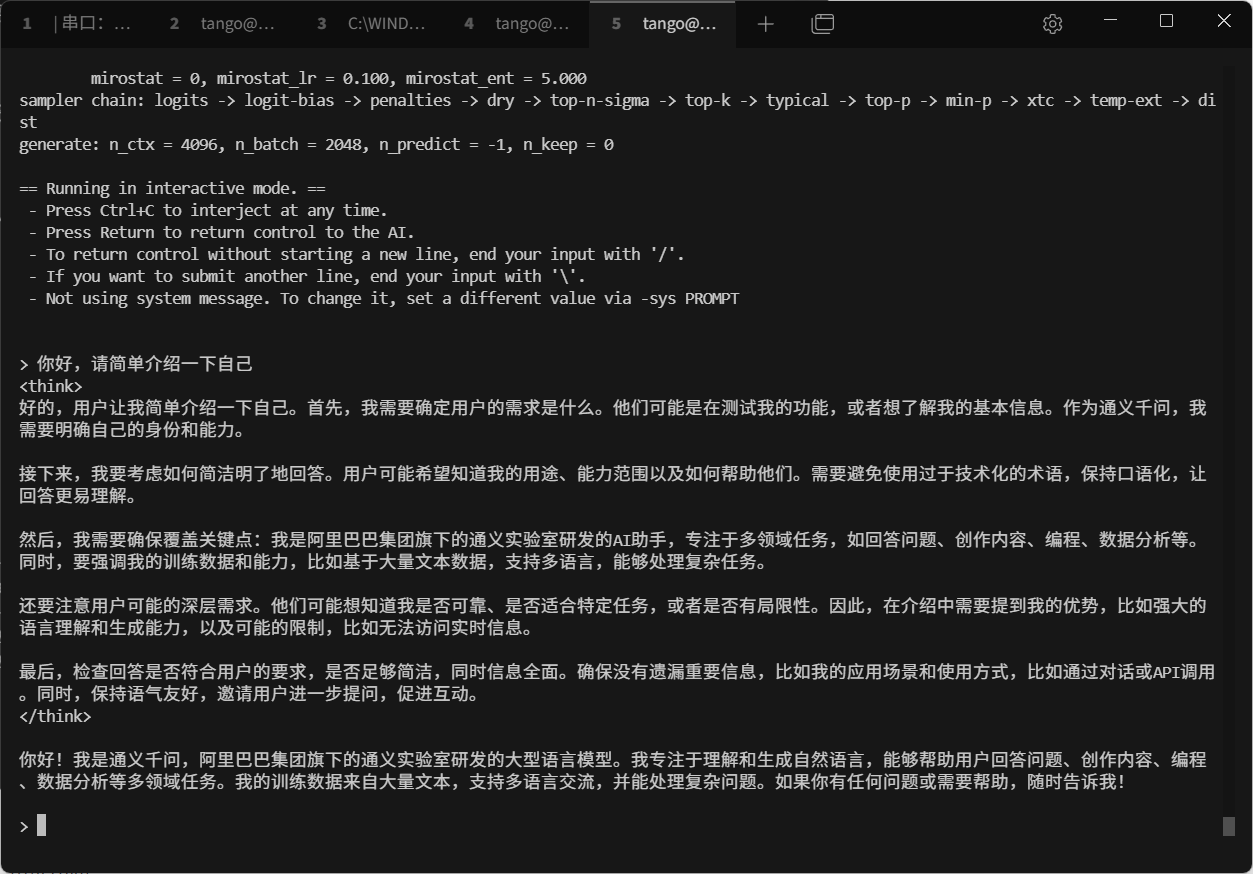
Task: Click the line starting 'sampler chain: logits'
Action: pos(617,111)
